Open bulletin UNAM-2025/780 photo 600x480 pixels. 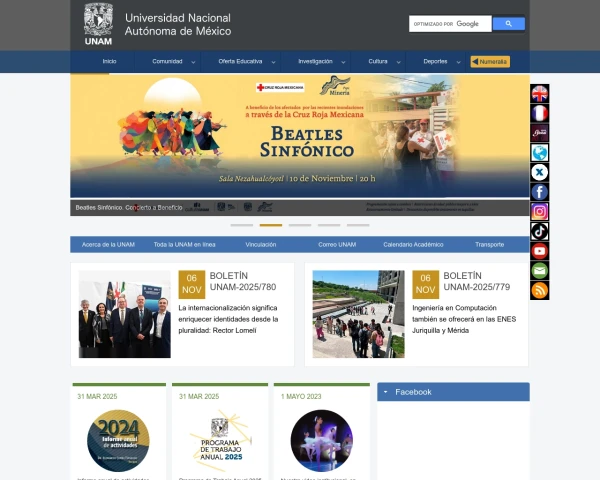125,314
